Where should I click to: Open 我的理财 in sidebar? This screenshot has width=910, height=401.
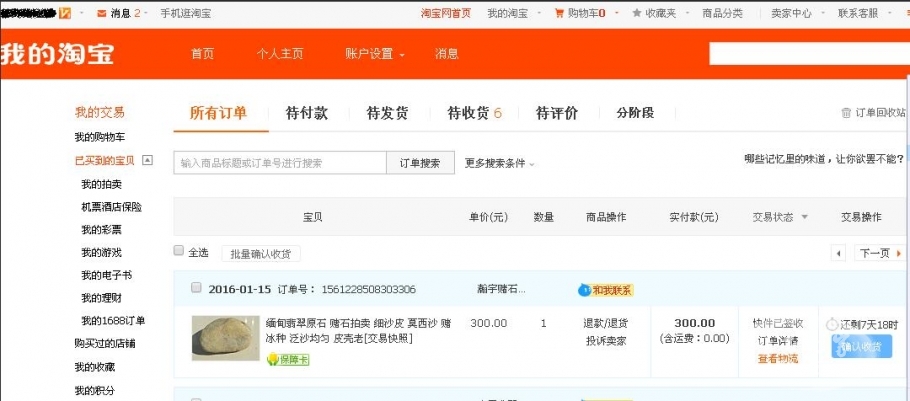click(102, 298)
